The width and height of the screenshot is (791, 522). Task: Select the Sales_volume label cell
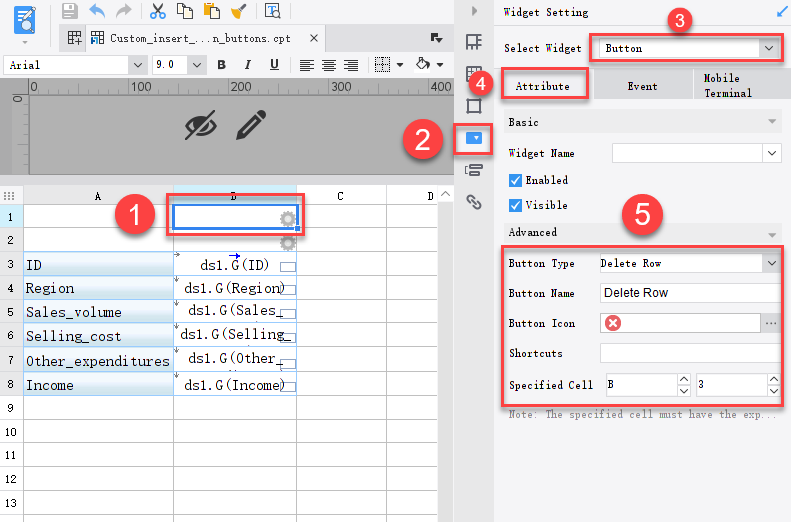[x=98, y=312]
